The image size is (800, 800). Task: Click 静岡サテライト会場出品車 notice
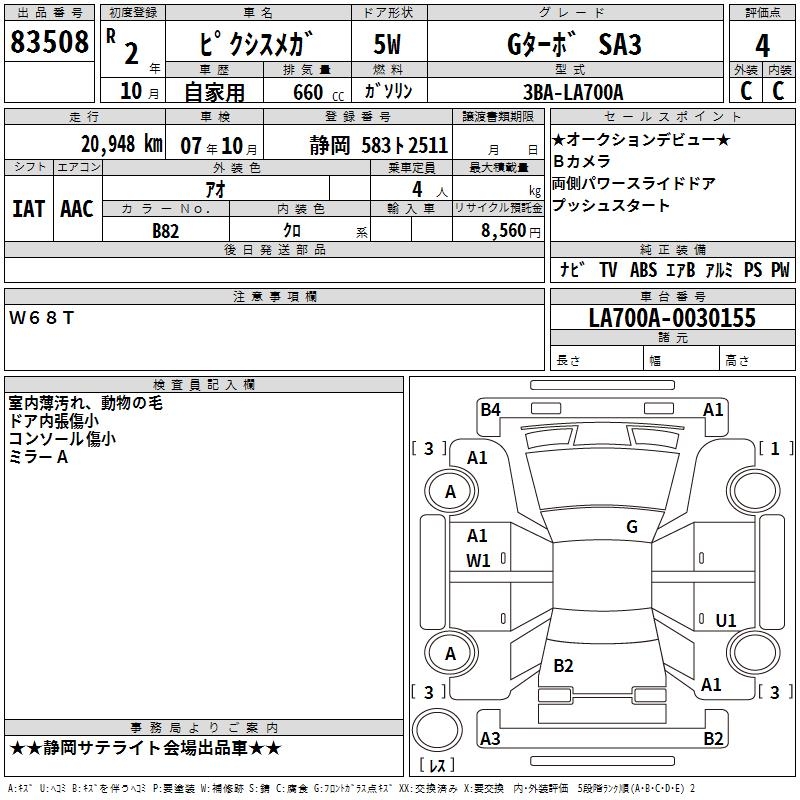tap(145, 748)
